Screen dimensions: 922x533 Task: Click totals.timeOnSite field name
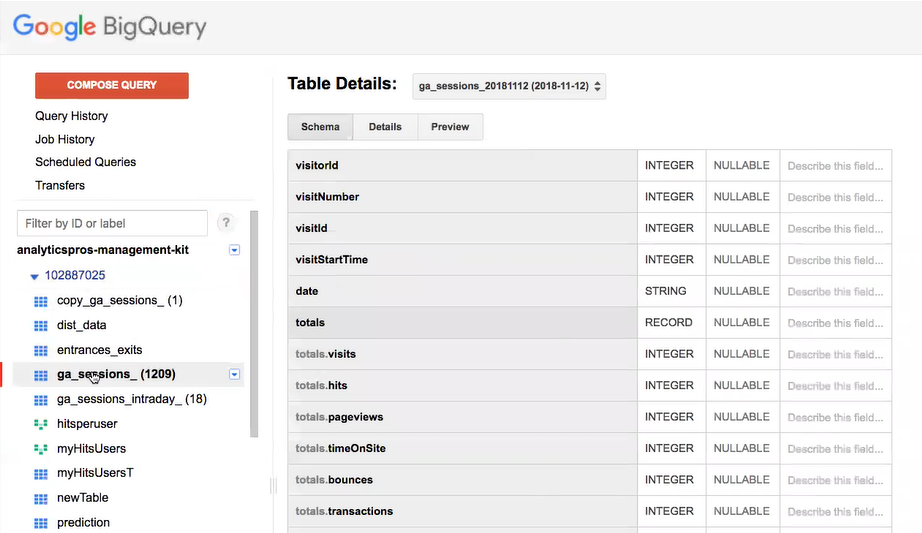click(340, 448)
